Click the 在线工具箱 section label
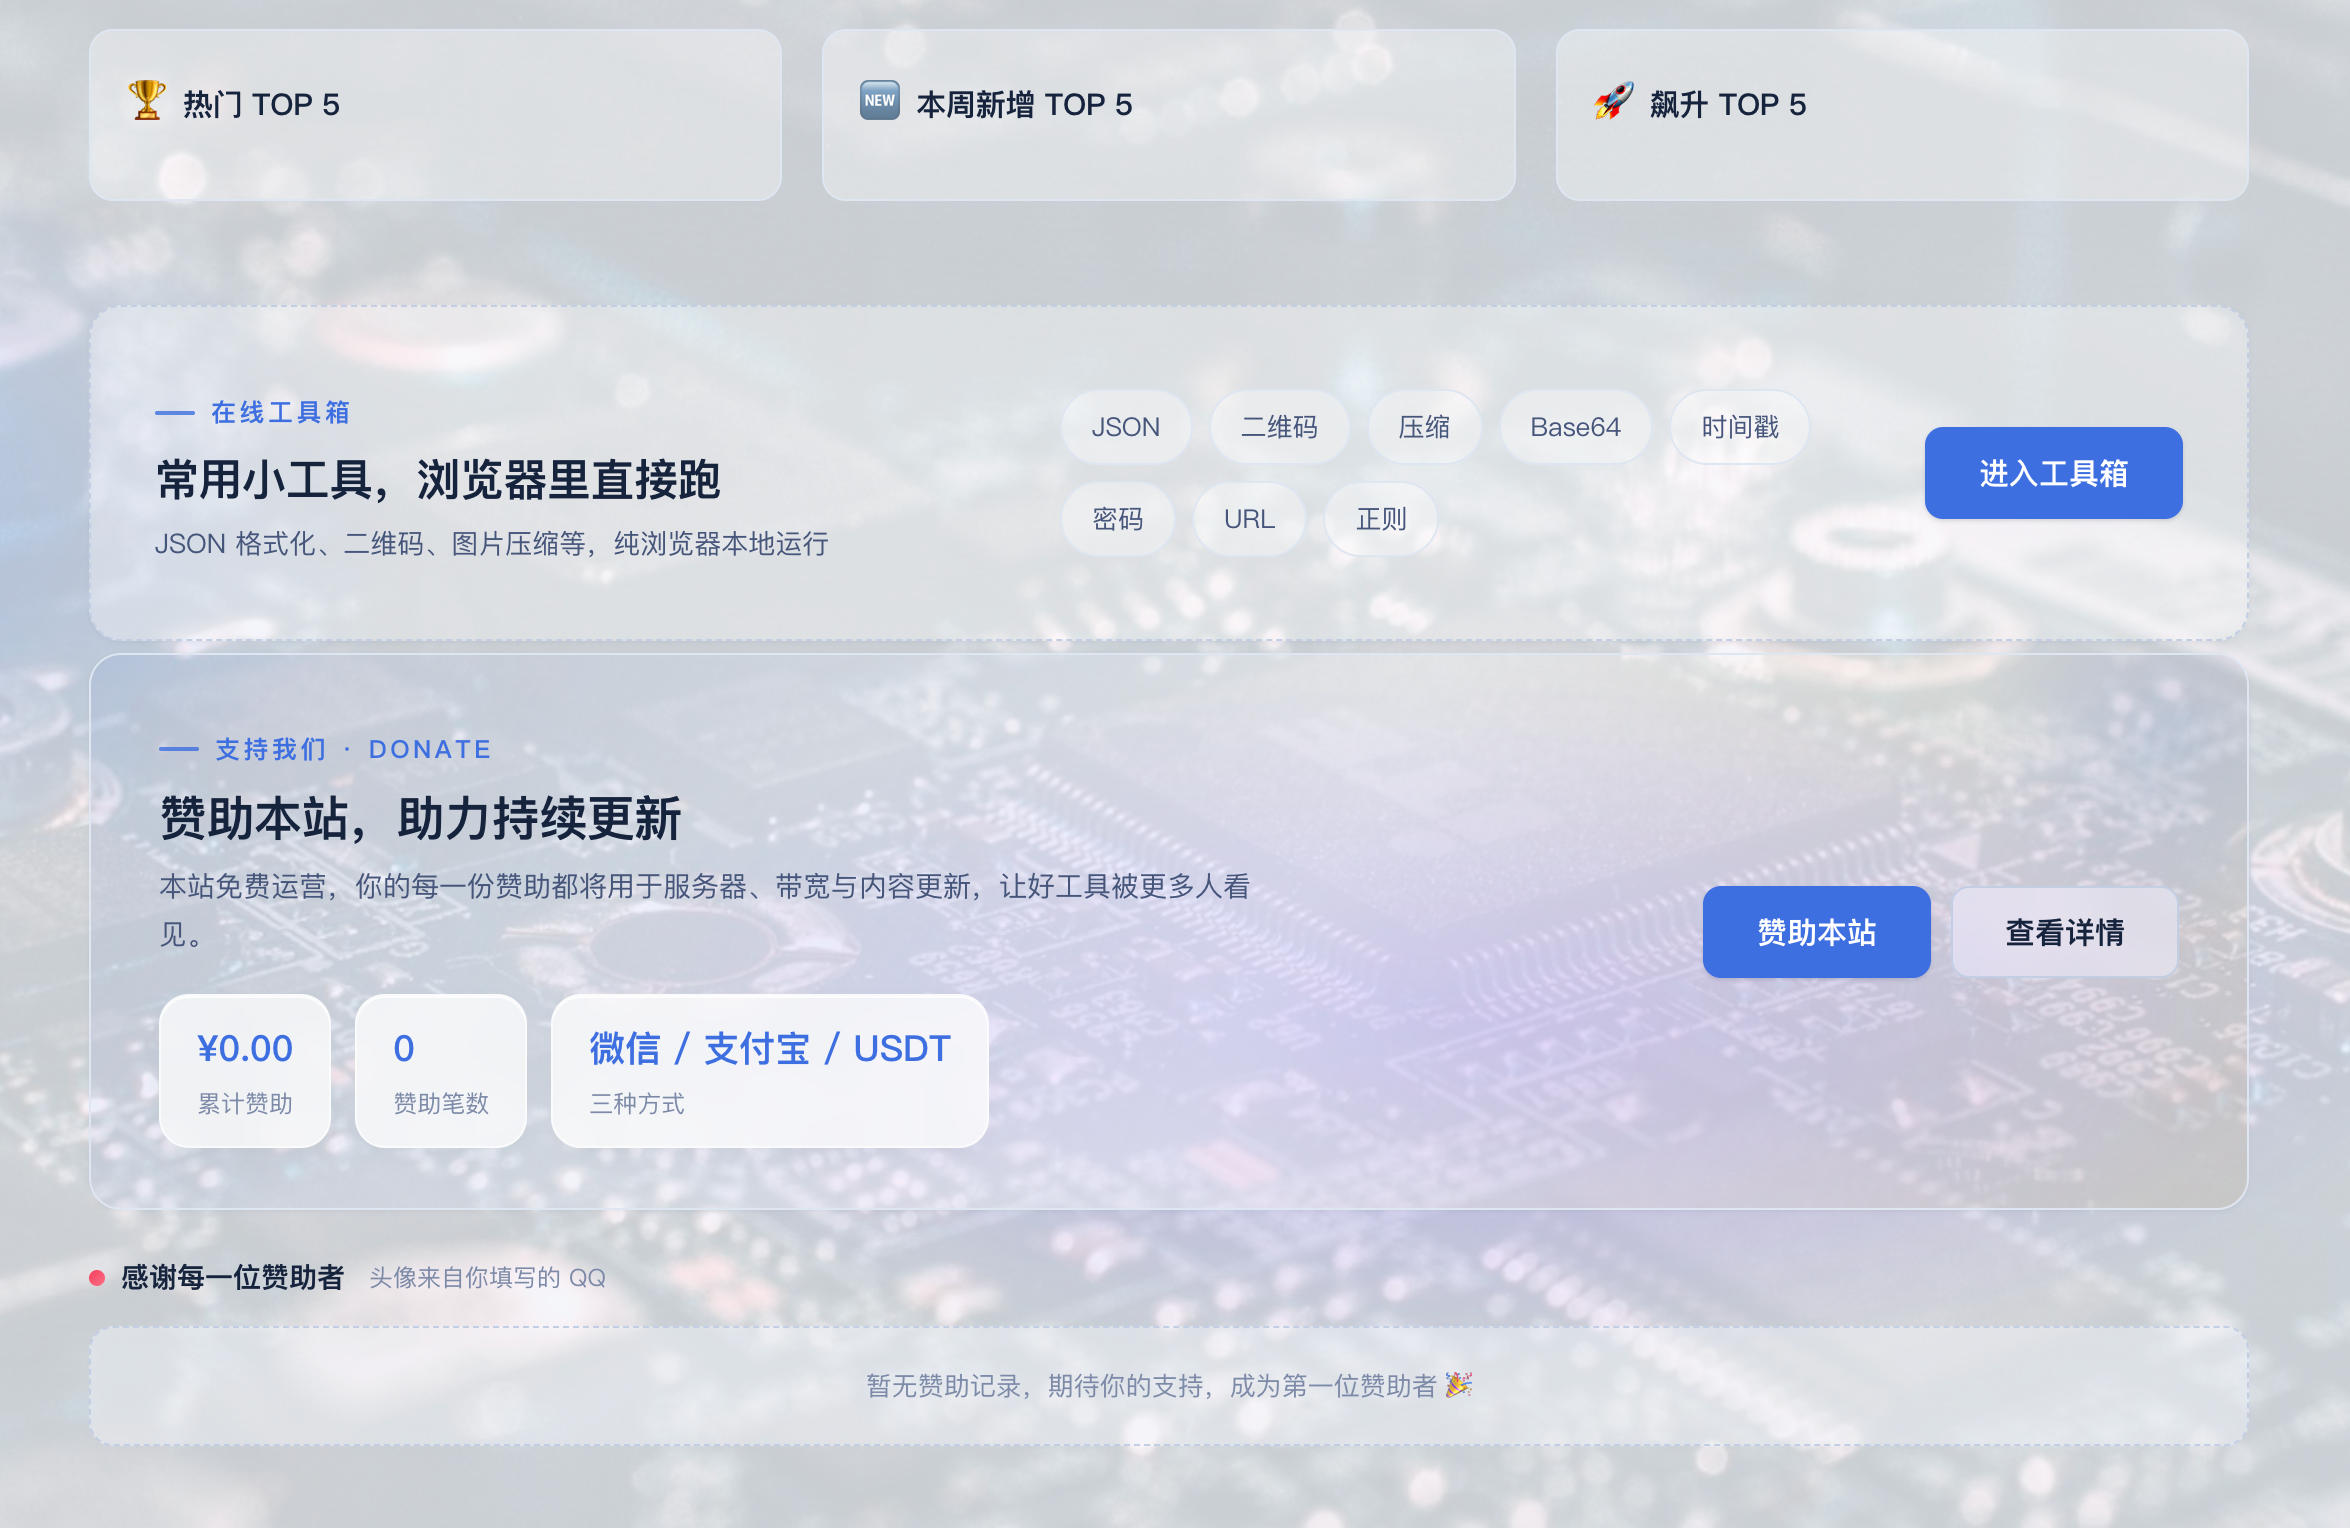This screenshot has height=1528, width=2350. 280,413
